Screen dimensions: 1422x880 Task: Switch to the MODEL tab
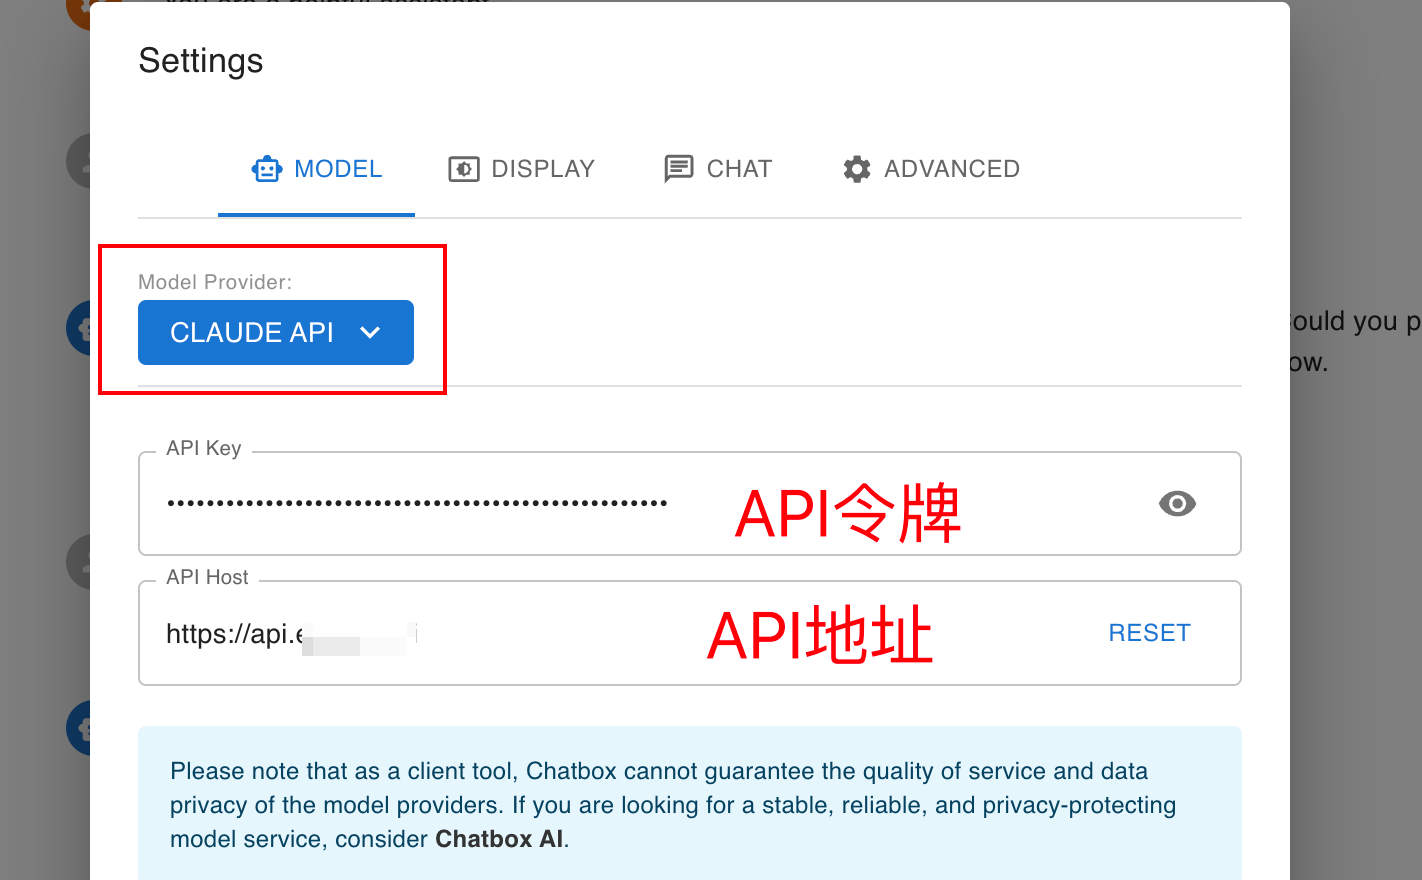[316, 169]
